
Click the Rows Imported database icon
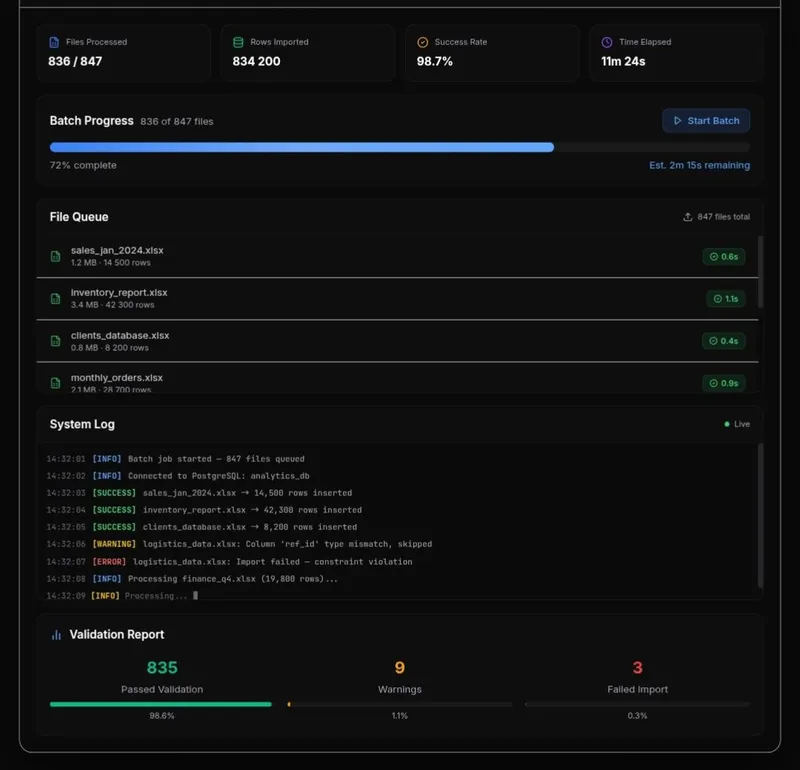click(238, 42)
